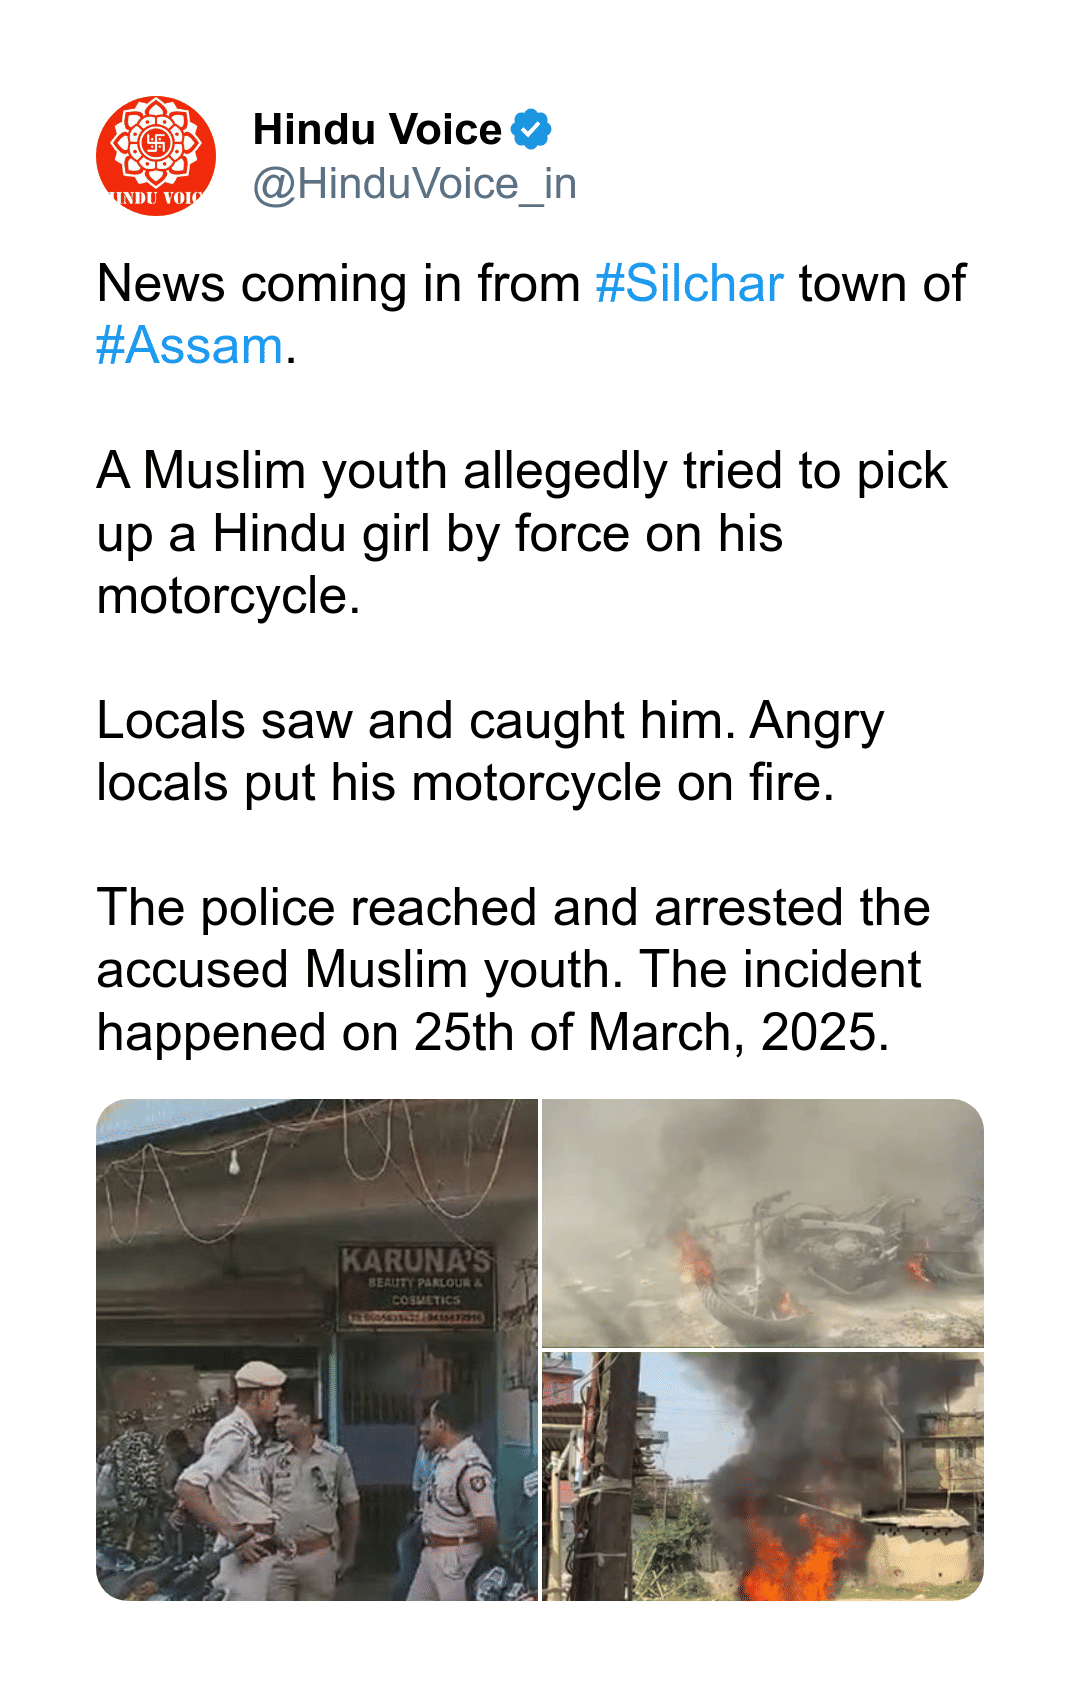The height and width of the screenshot is (1697, 1080).
Task: Open the burning motorcycle photo
Action: point(763,1223)
